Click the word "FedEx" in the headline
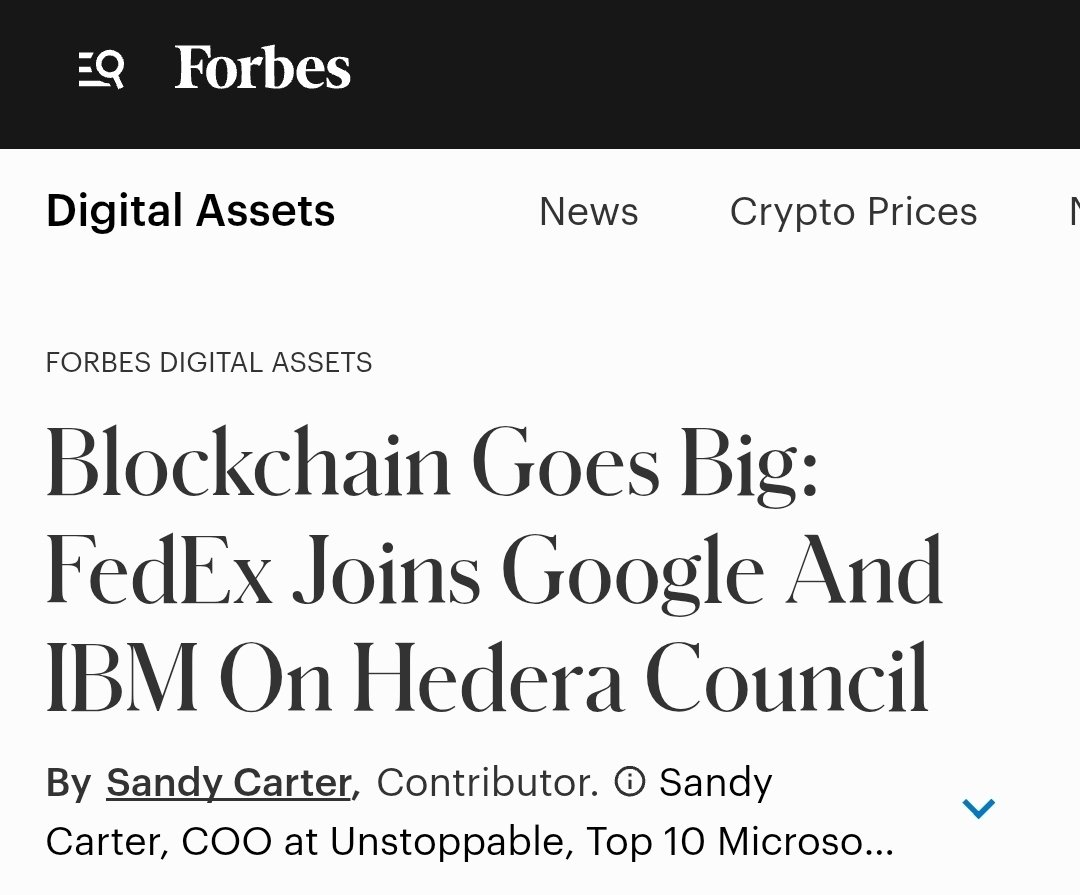Screen dimensions: 1080x895 [x=160, y=573]
